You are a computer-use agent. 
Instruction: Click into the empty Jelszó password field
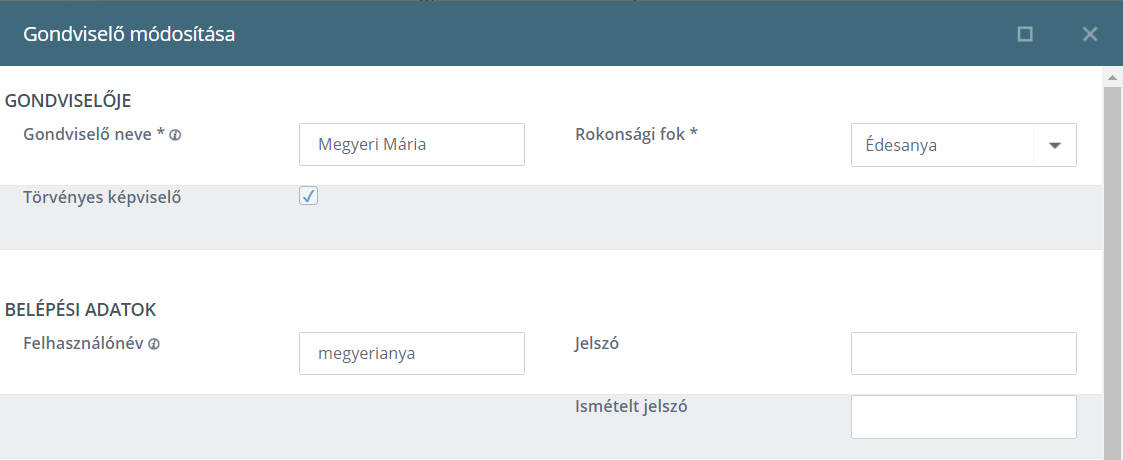[x=963, y=353]
